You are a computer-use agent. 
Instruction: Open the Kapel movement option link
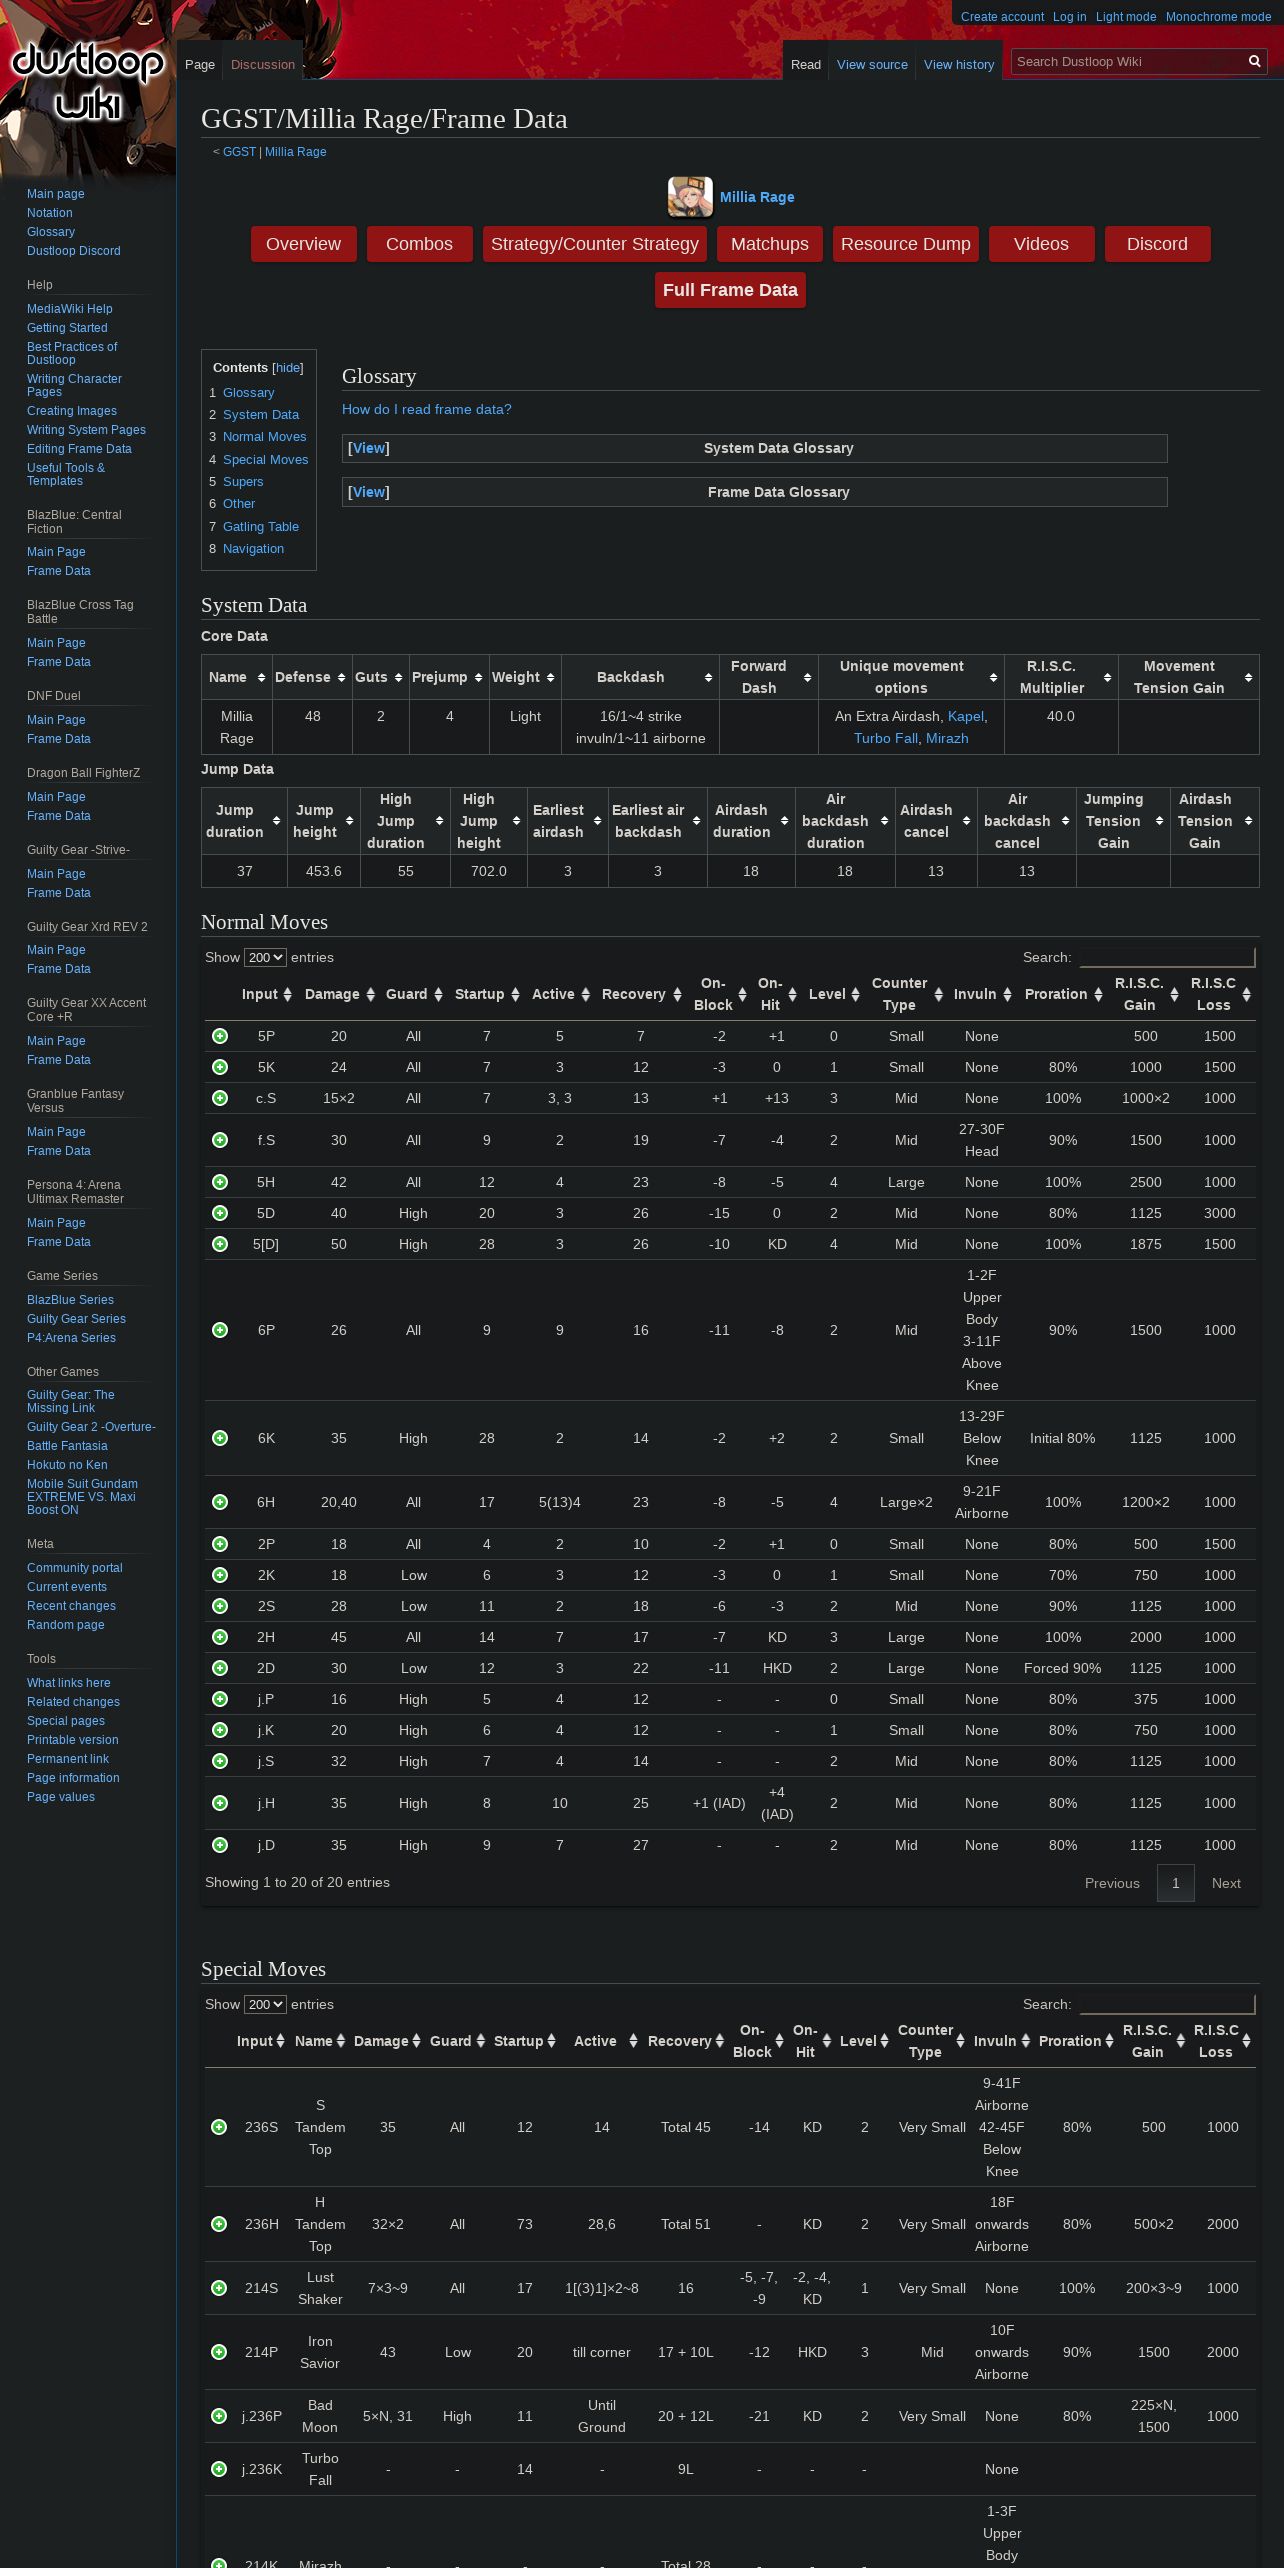pos(965,716)
